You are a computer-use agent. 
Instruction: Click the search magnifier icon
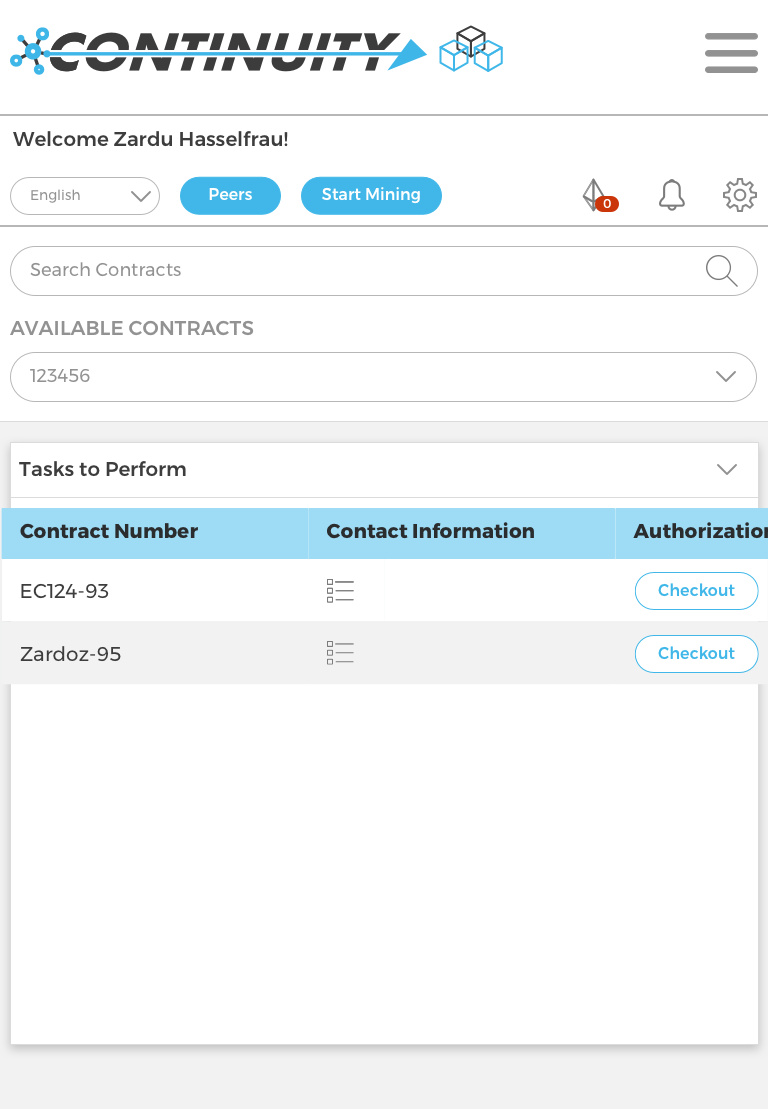[x=721, y=271]
